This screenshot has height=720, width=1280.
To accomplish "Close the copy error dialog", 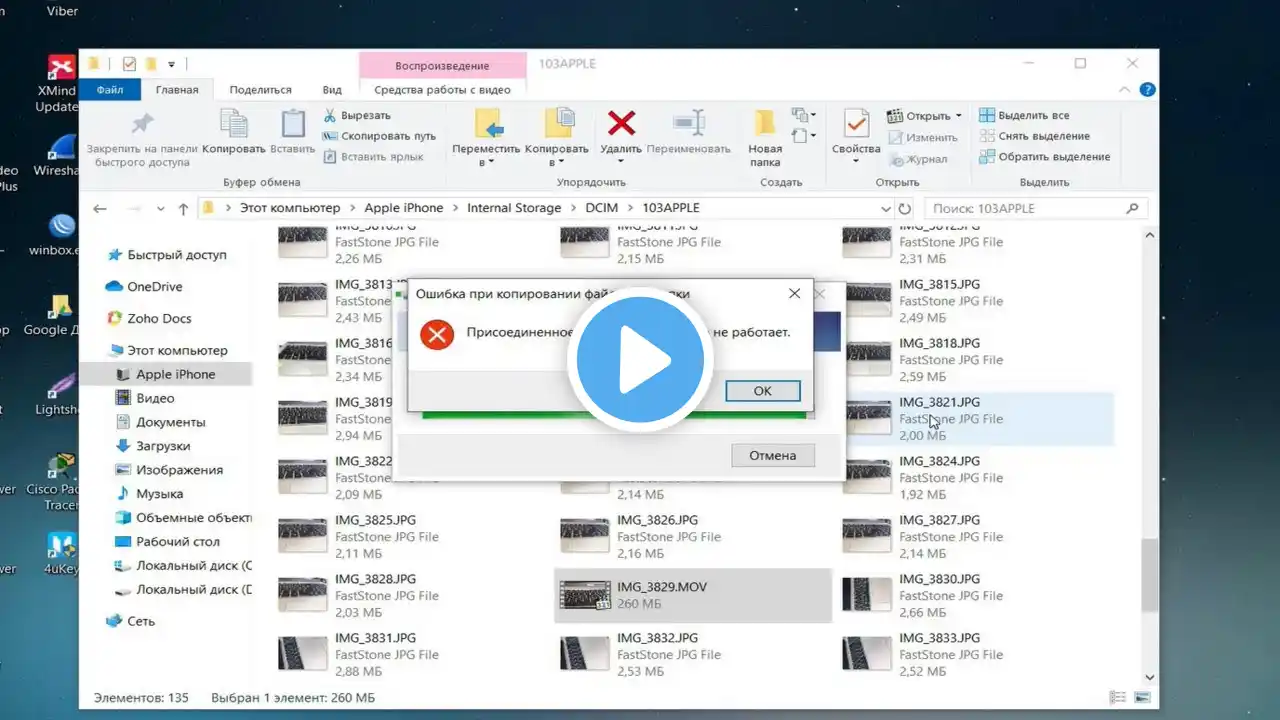I will point(794,294).
